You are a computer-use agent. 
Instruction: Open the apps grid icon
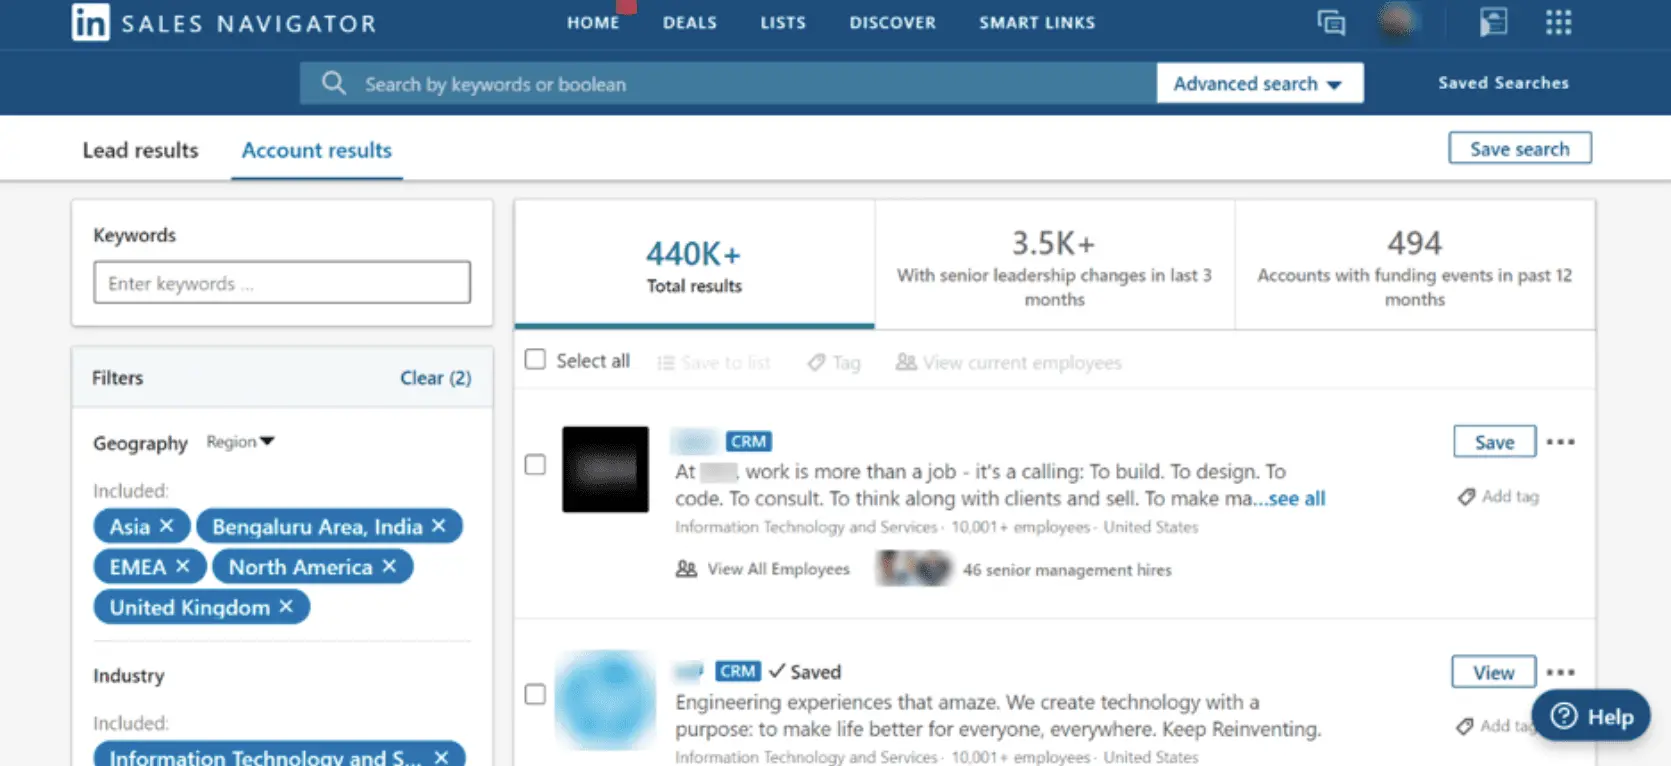tap(1558, 22)
